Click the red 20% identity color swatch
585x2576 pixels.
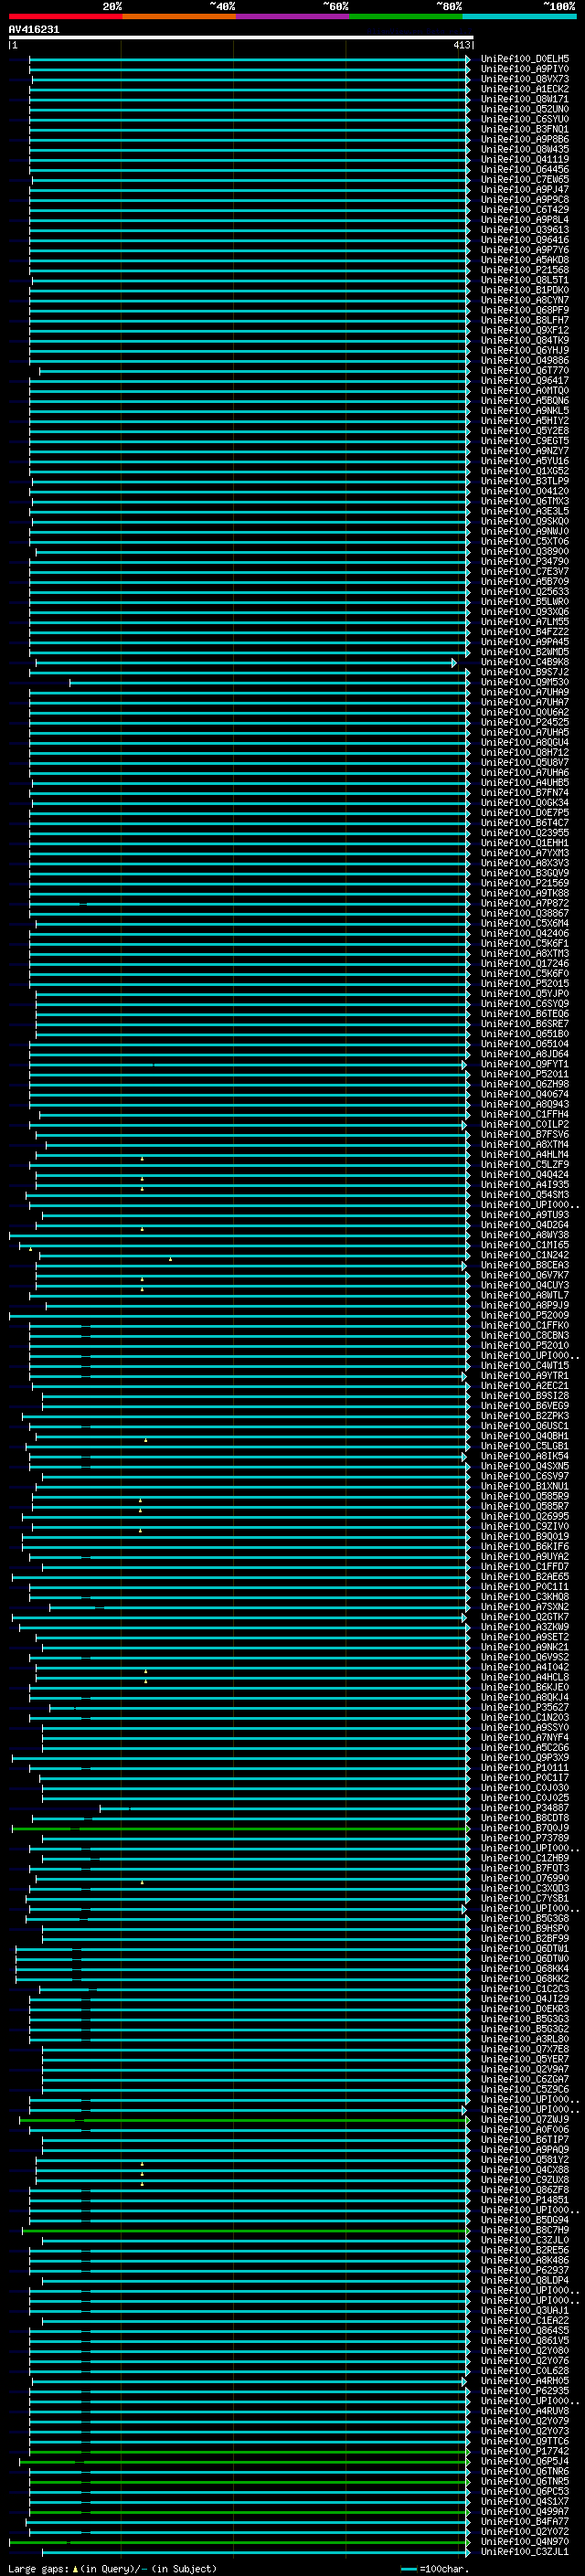[65, 16]
